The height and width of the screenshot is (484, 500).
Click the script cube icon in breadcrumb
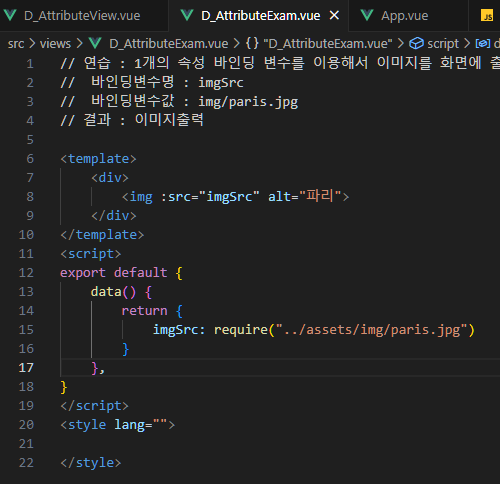[x=416, y=43]
